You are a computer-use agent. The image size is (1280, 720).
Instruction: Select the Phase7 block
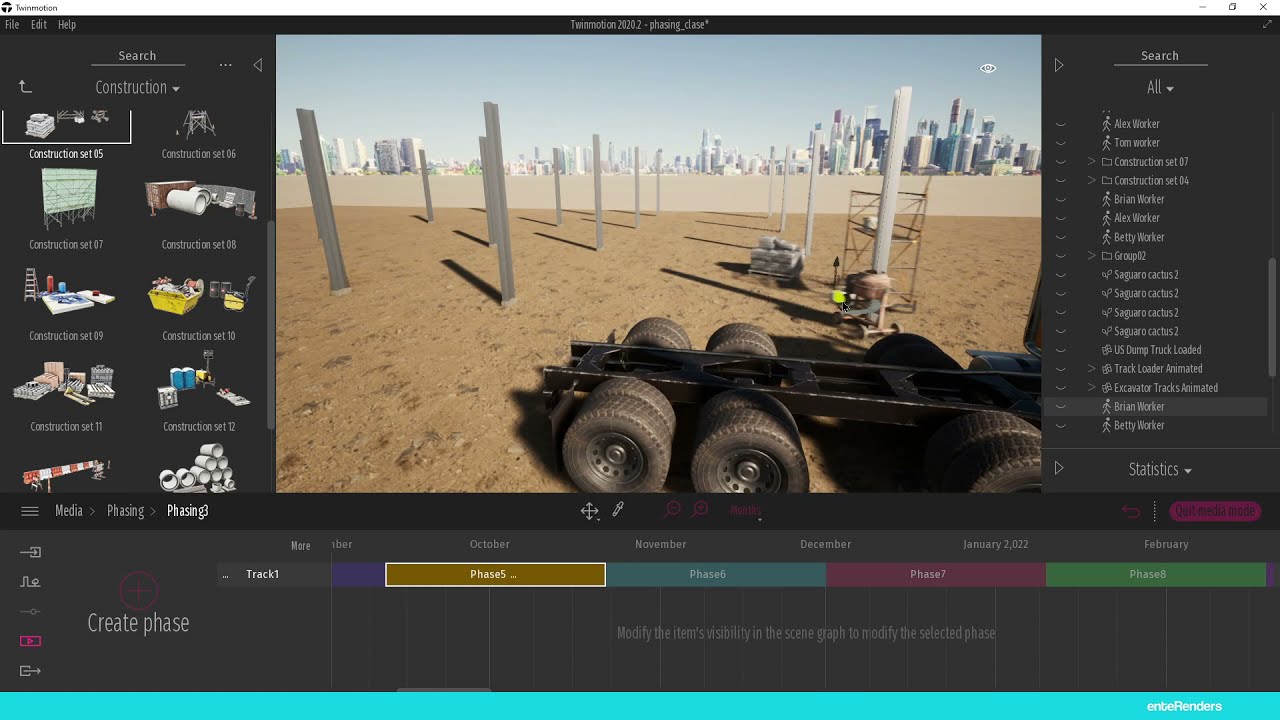click(x=936, y=575)
